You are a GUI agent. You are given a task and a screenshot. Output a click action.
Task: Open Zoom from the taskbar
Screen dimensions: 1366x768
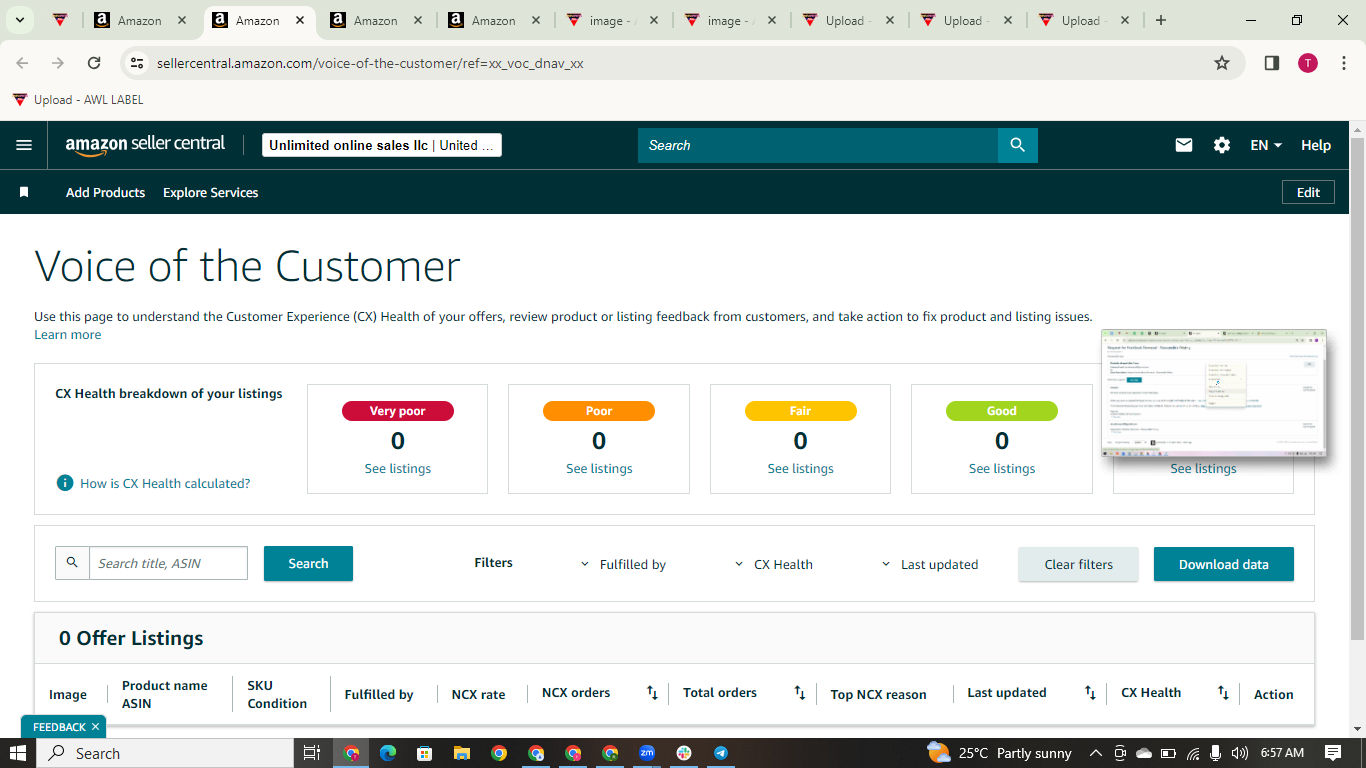[x=647, y=753]
